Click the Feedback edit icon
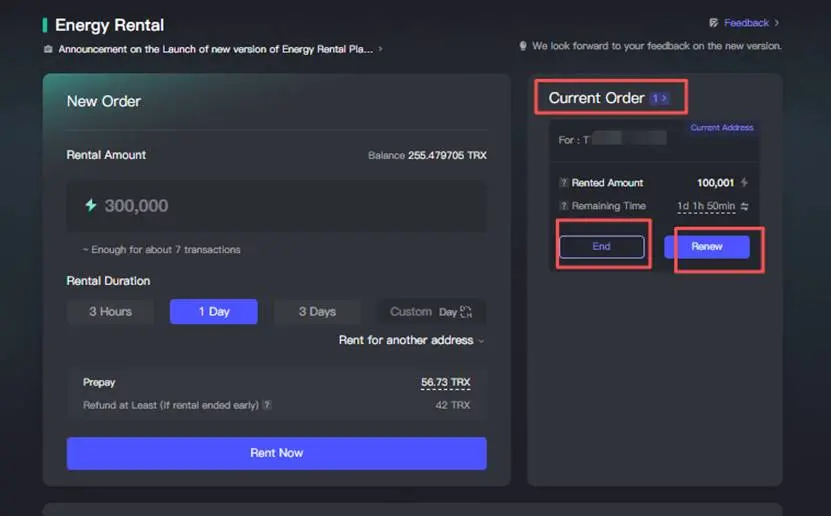The height and width of the screenshot is (516, 831). click(713, 22)
